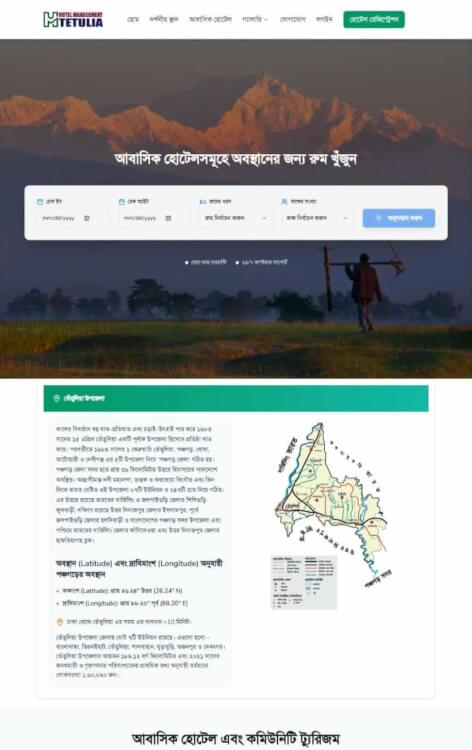
Task: Open the আবাসিক হোটেল nav item
Action: click(210, 20)
